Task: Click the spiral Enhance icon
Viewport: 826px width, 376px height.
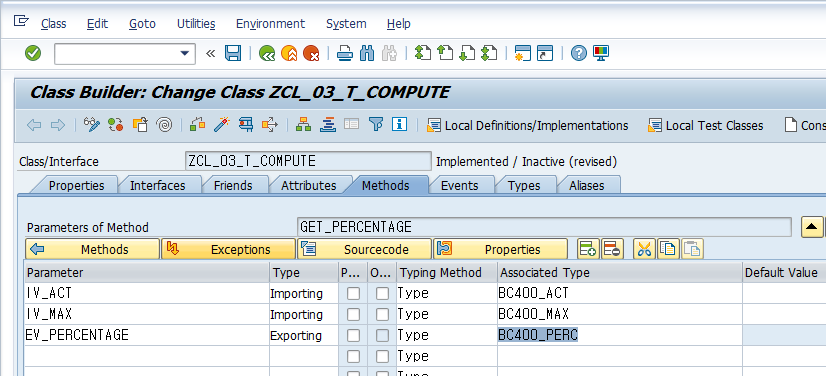Action: pyautogui.click(x=165, y=125)
